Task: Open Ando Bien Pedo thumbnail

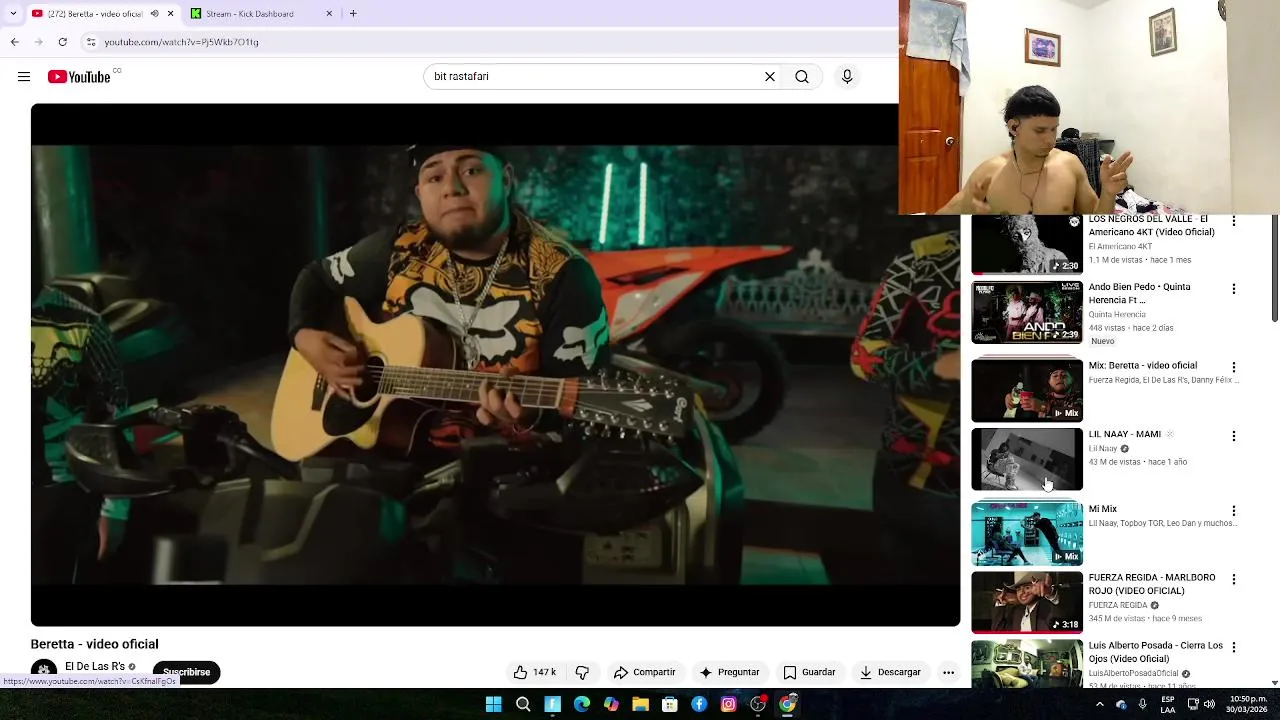Action: pyautogui.click(x=1027, y=312)
